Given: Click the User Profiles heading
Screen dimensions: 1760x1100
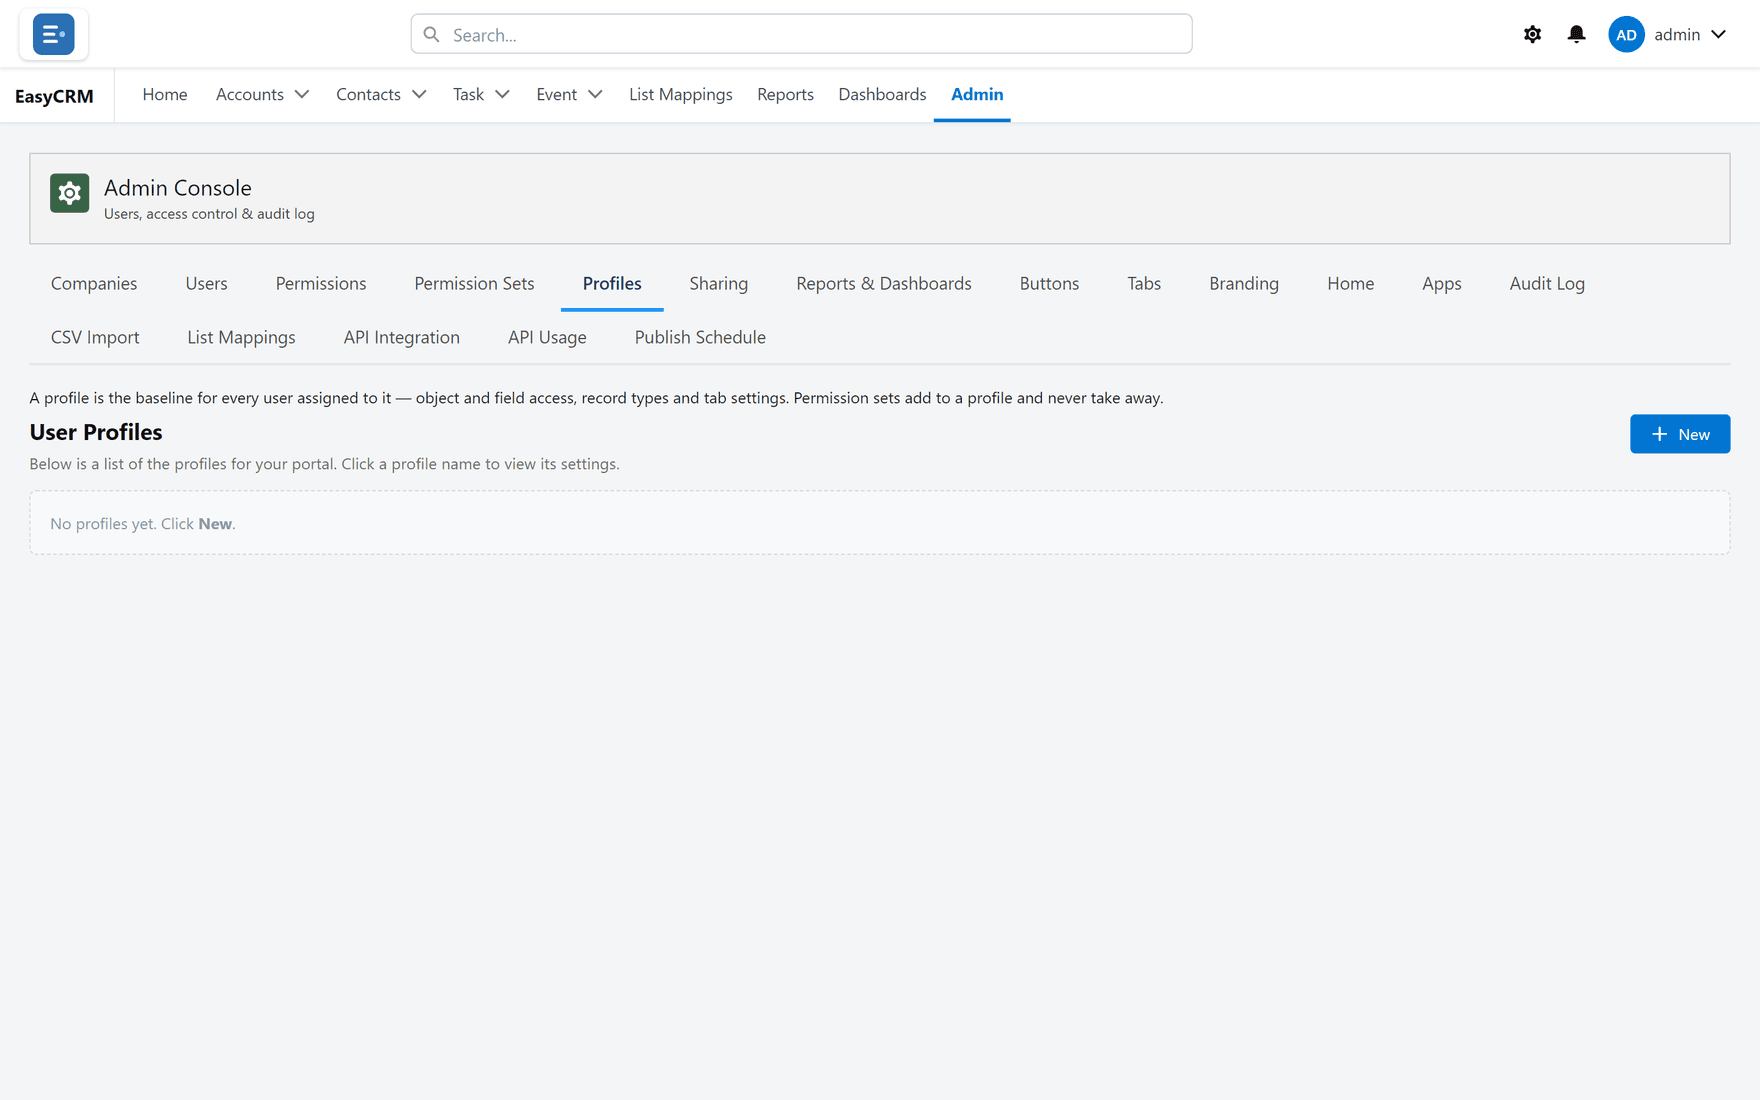Looking at the screenshot, I should (x=96, y=432).
